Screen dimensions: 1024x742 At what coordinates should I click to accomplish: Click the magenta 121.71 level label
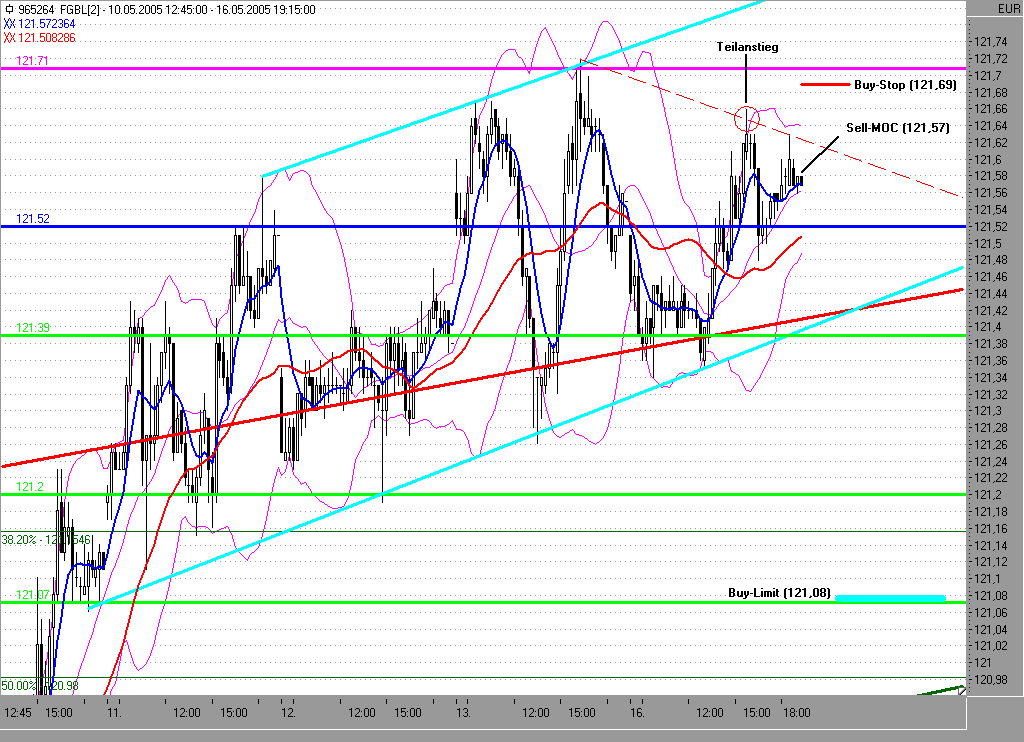32,61
